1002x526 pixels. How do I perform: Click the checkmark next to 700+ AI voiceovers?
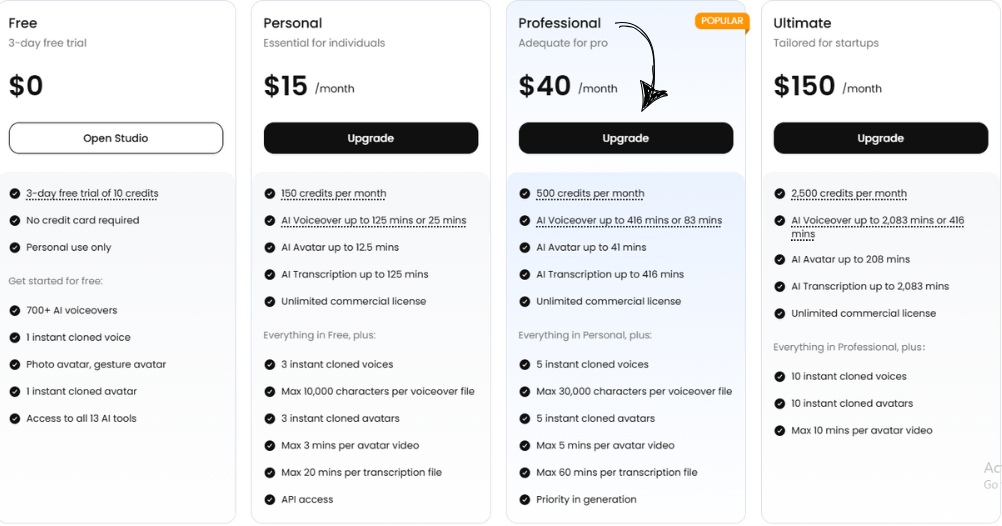click(x=14, y=311)
